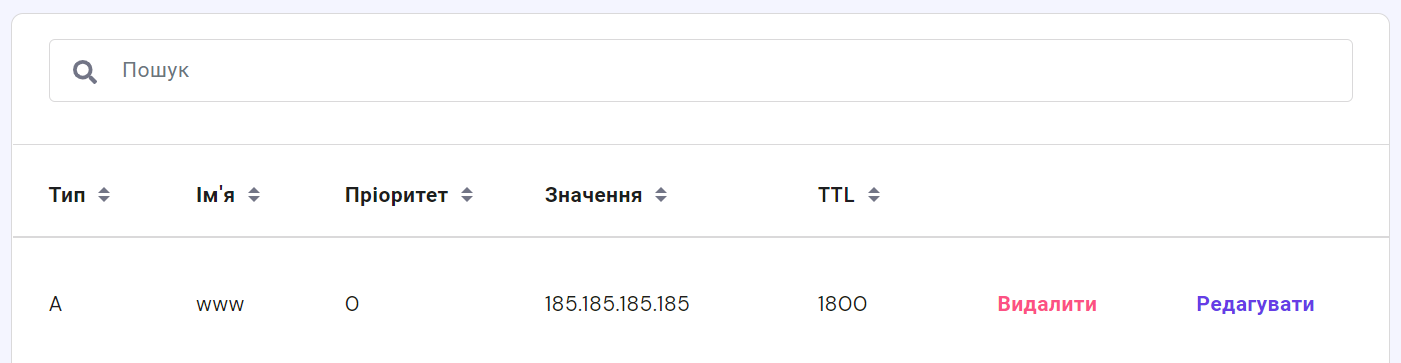
Task: Sort records via Значення arrow icon
Action: 660,195
